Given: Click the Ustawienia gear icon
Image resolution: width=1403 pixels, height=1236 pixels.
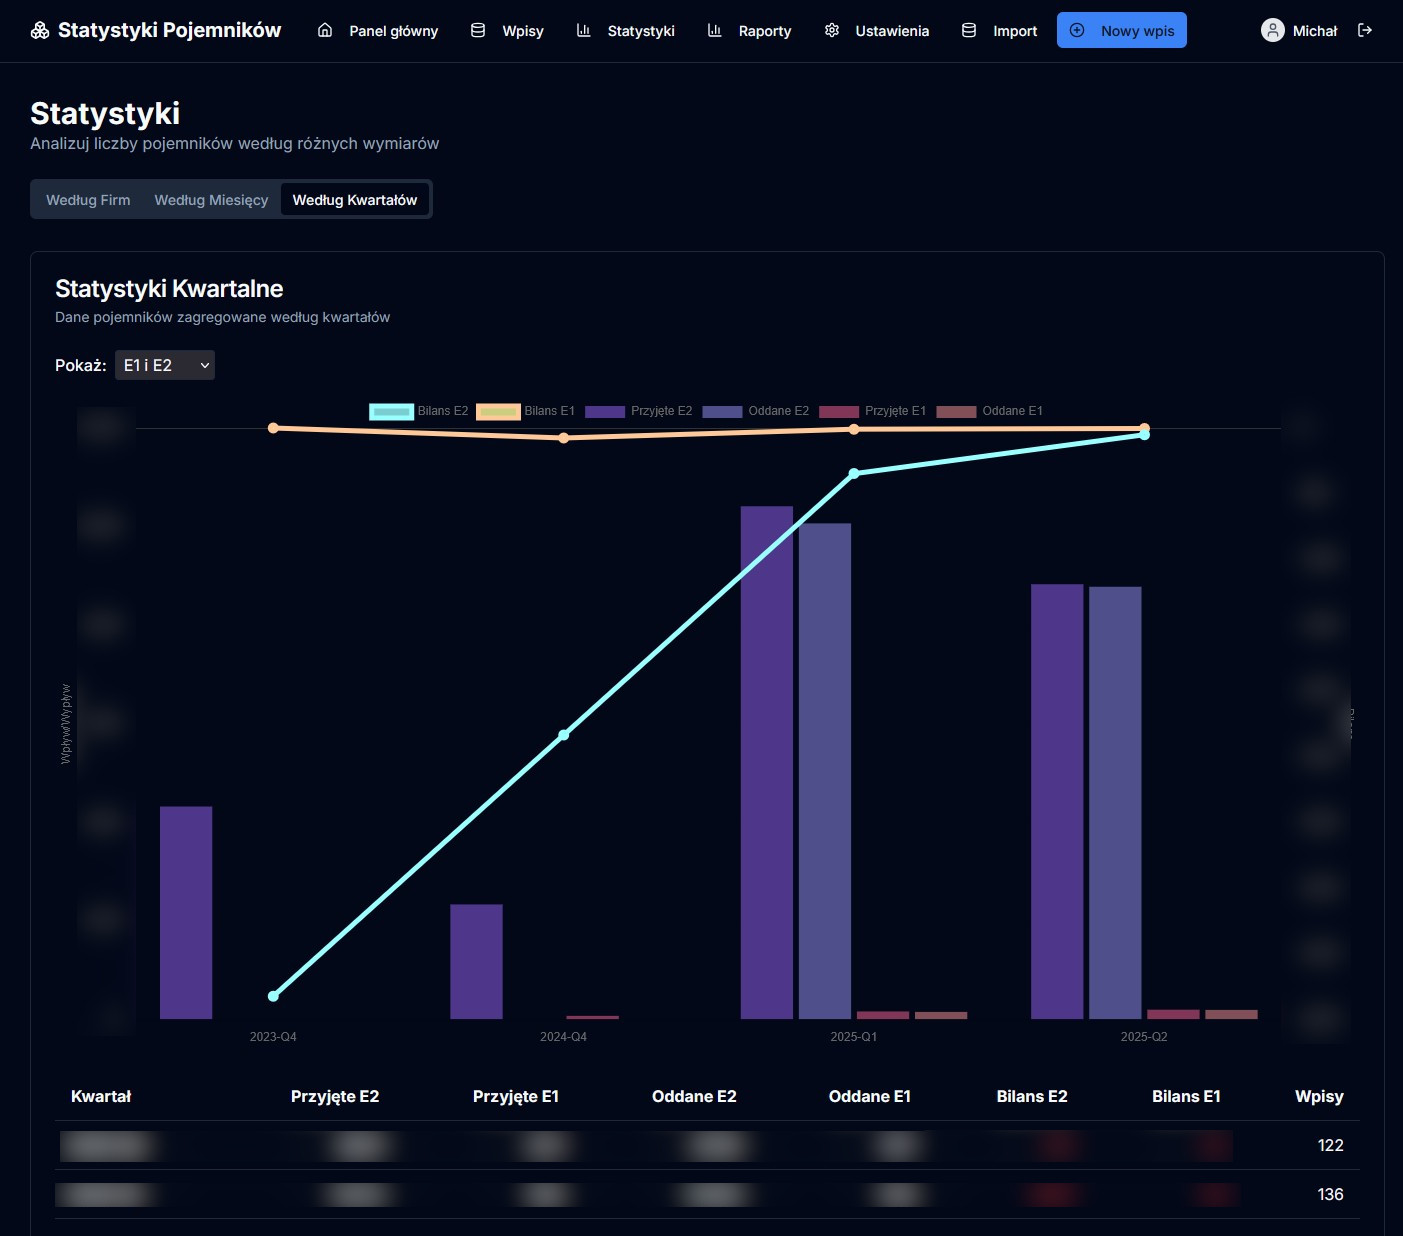Looking at the screenshot, I should (x=831, y=30).
